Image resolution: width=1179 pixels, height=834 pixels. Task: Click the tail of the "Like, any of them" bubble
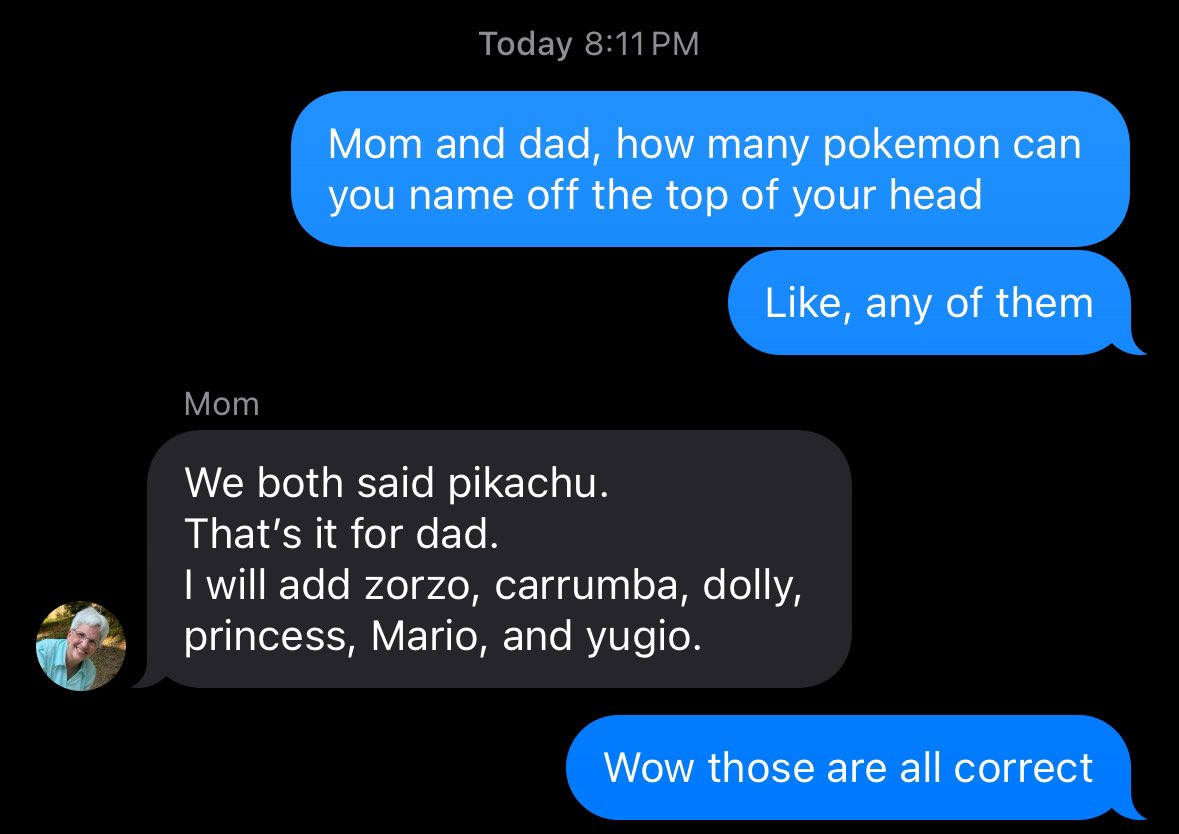(1131, 346)
